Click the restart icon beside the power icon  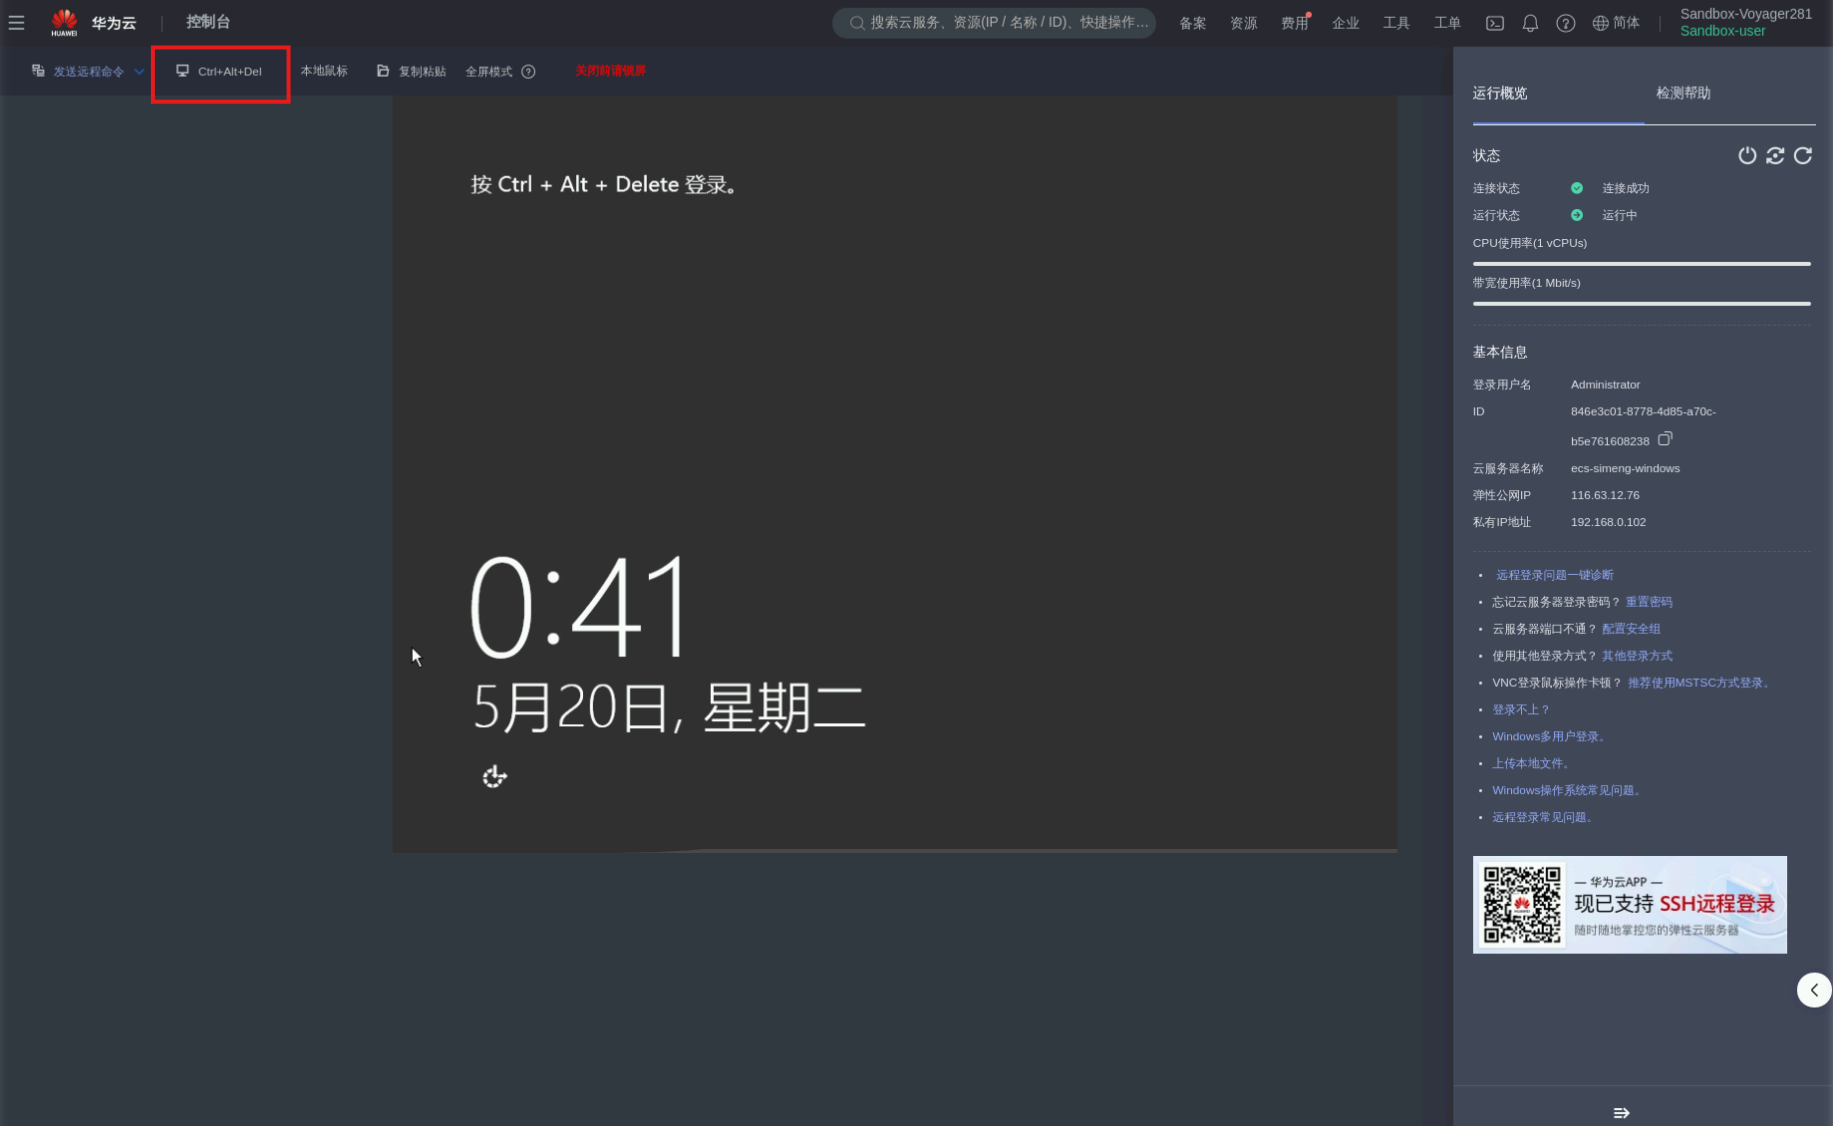(x=1774, y=156)
